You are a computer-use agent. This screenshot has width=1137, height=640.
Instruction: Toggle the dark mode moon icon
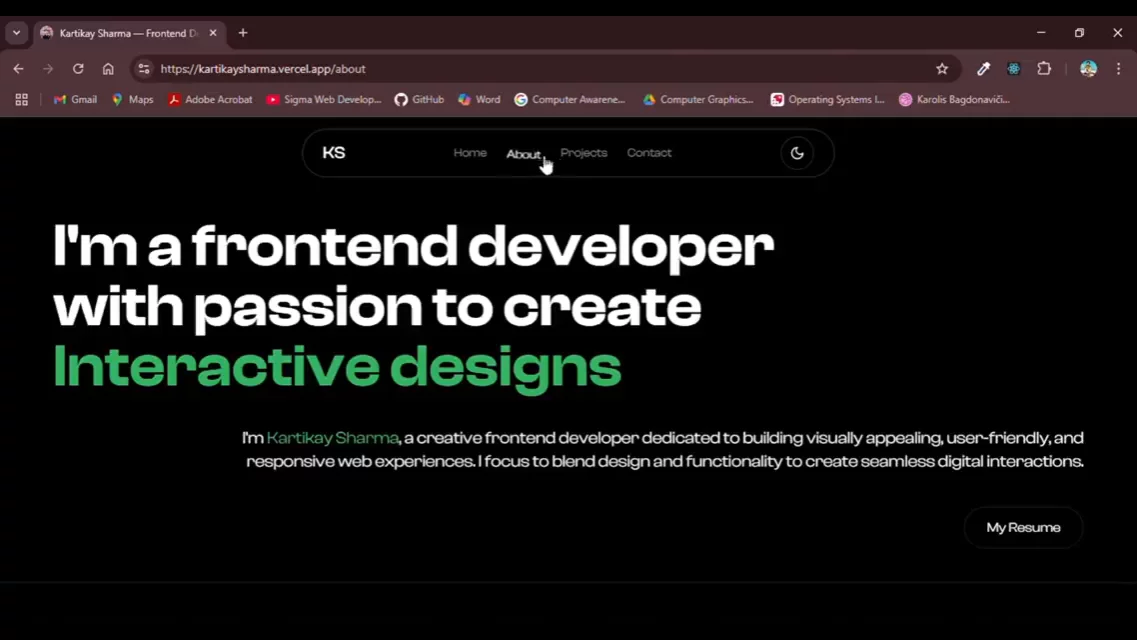(797, 153)
